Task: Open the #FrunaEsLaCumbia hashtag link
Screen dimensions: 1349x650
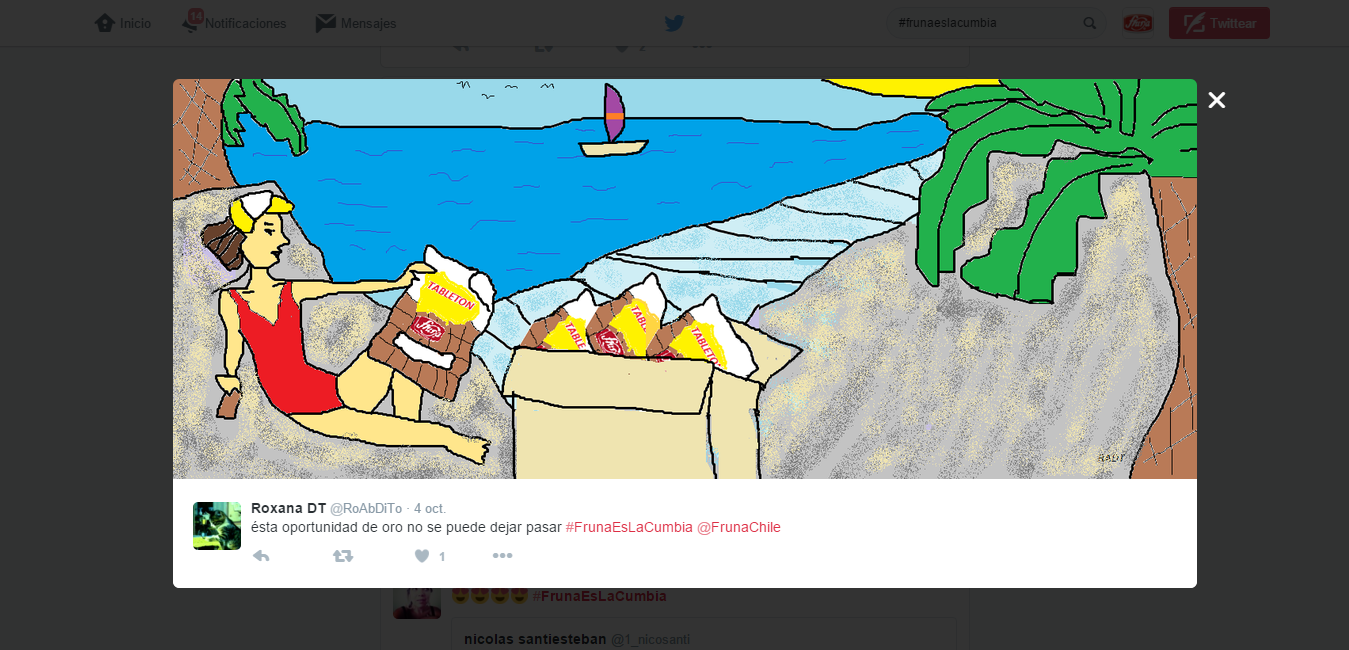Action: coord(629,527)
